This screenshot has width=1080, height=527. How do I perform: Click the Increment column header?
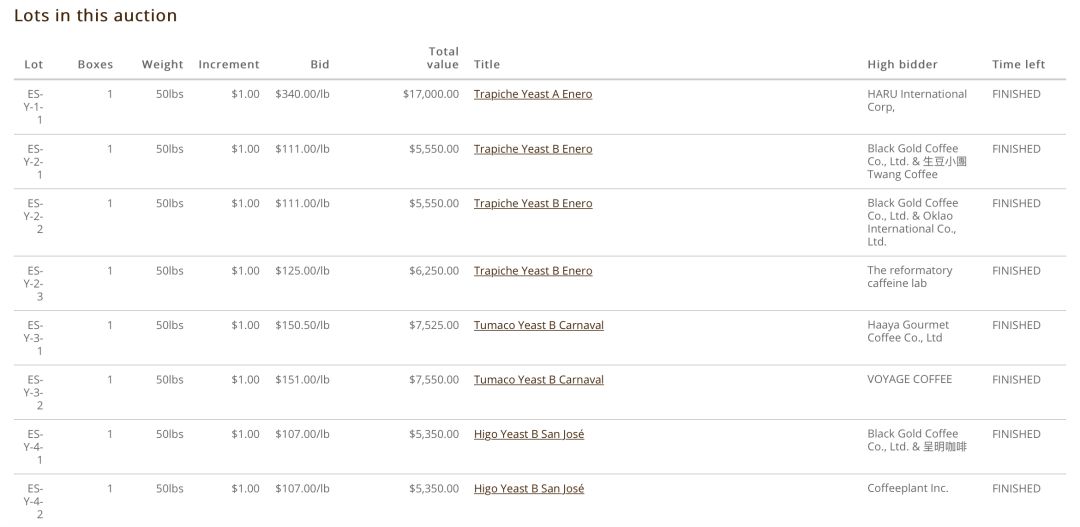coord(228,65)
